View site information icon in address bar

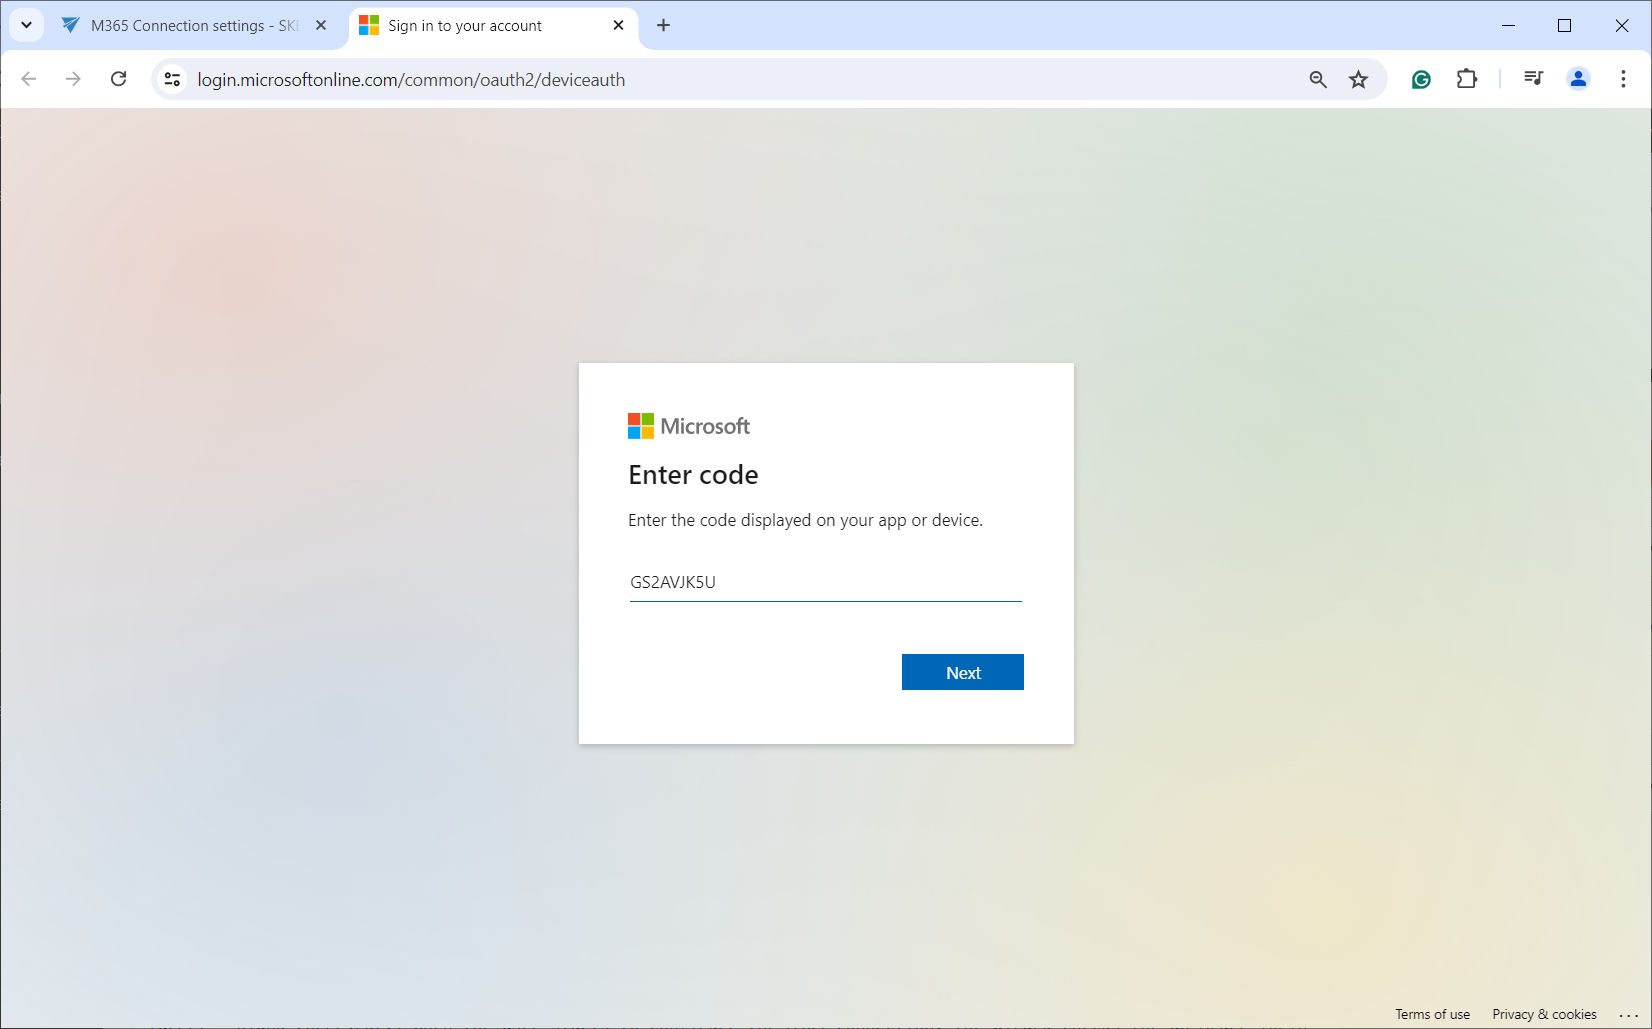(172, 79)
